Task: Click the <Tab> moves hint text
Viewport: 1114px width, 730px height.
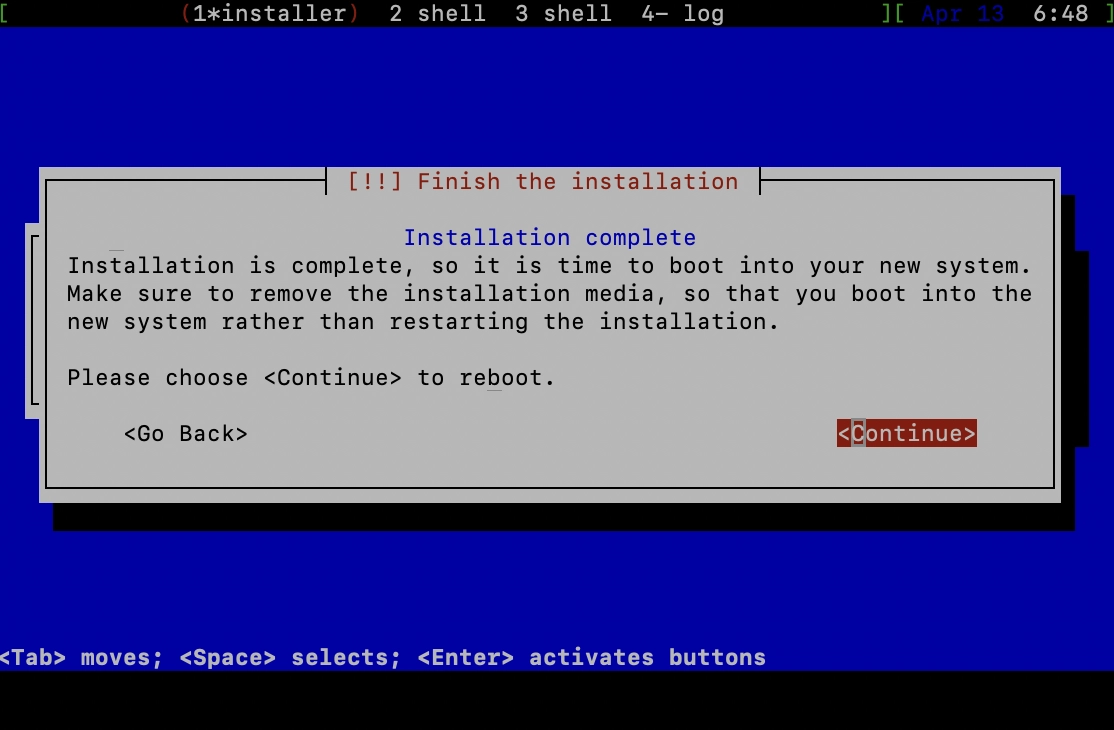Action: (81, 658)
